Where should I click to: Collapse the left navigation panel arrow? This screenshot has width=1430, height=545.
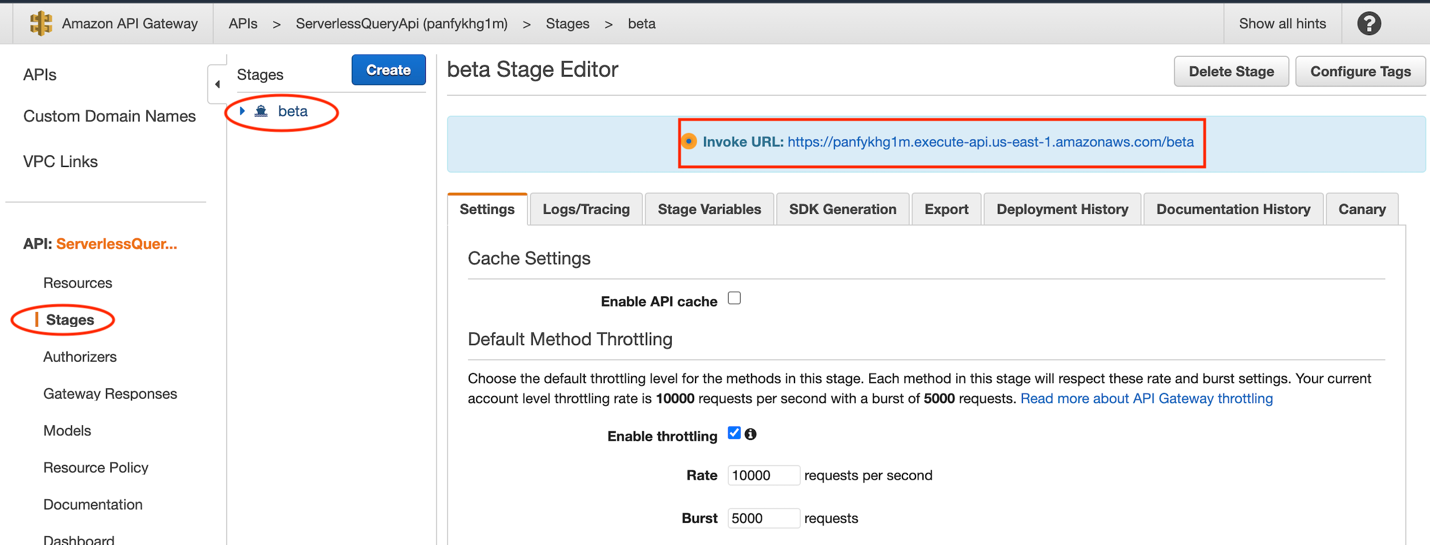(x=217, y=84)
